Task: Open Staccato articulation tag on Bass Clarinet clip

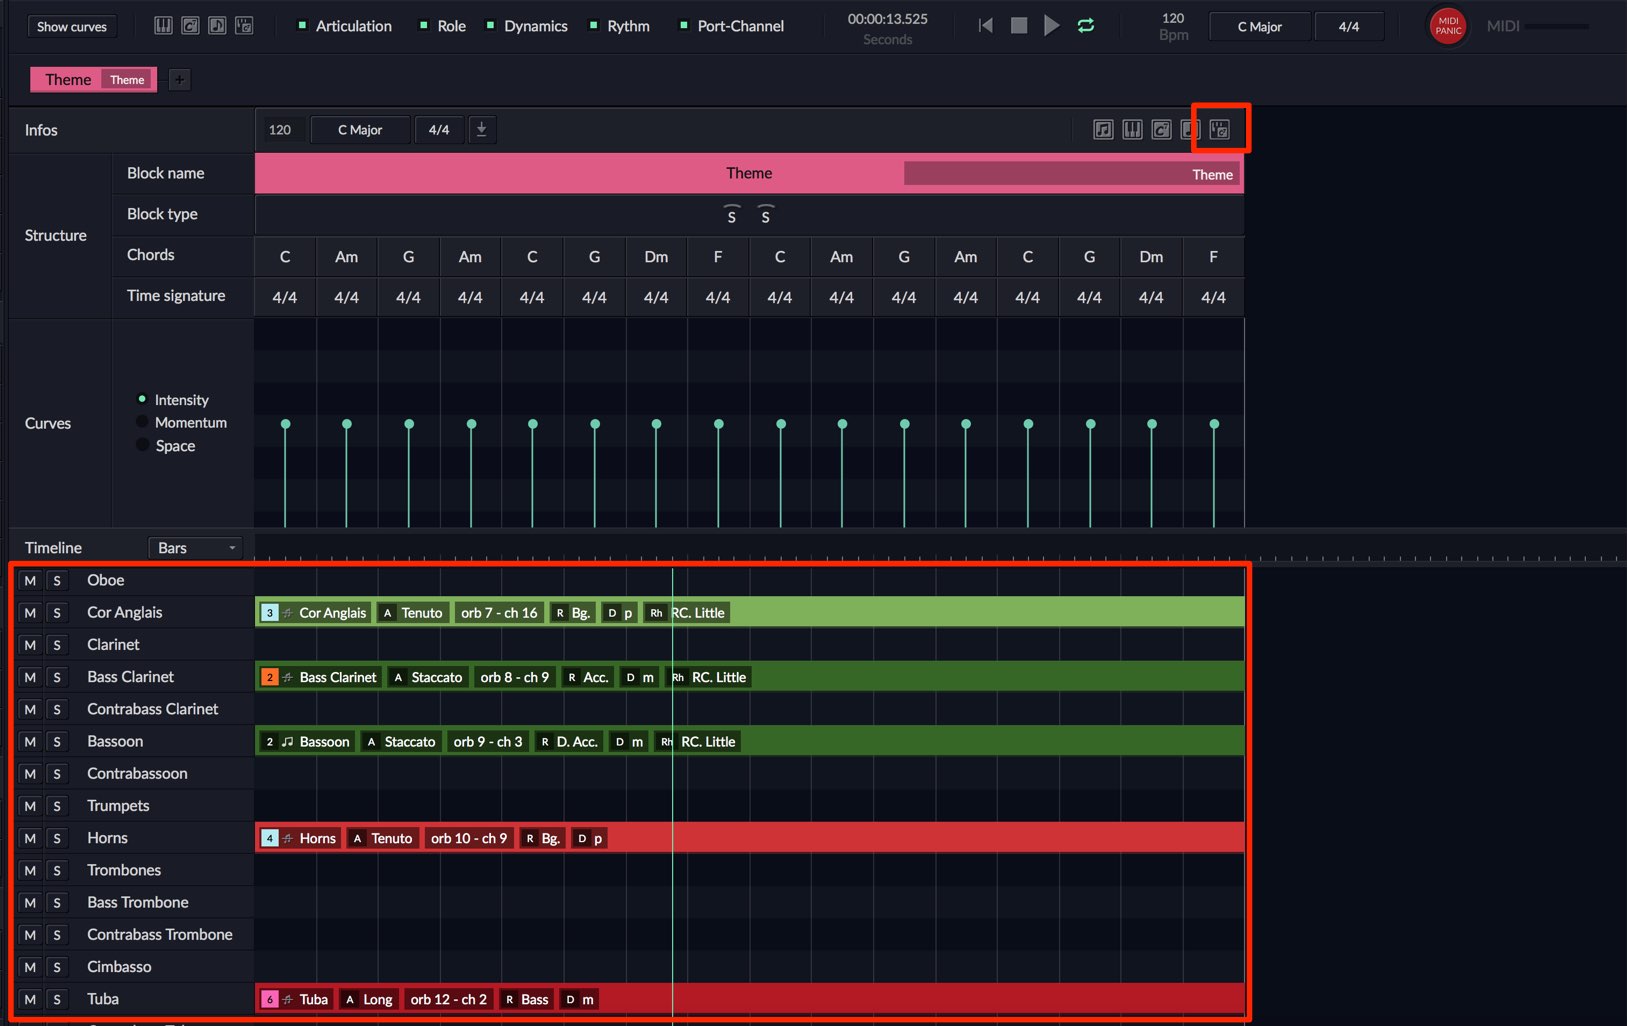Action: point(428,677)
